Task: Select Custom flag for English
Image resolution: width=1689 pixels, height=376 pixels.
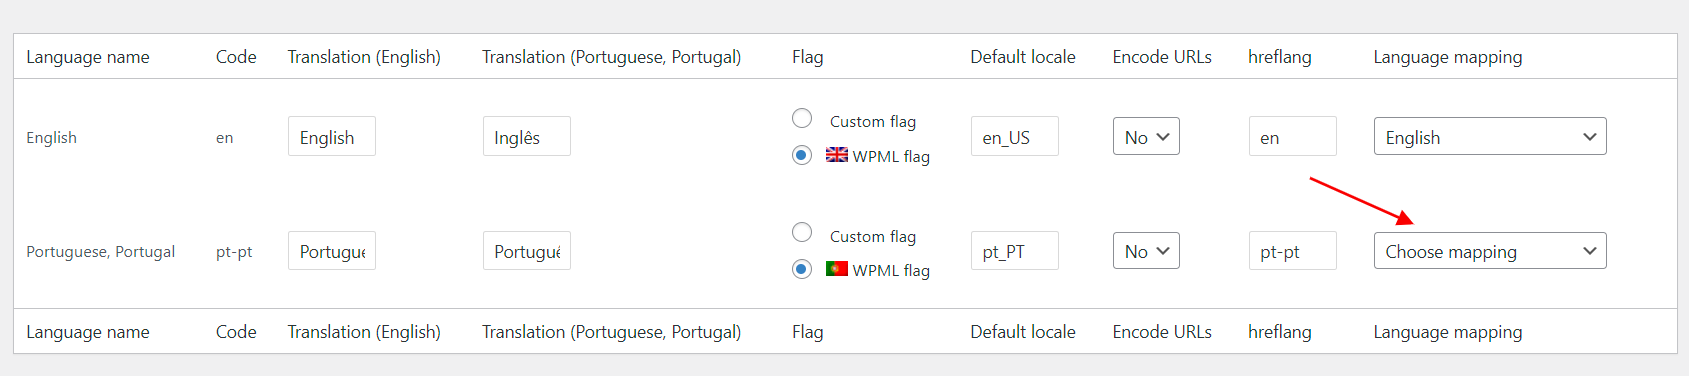Action: [802, 118]
